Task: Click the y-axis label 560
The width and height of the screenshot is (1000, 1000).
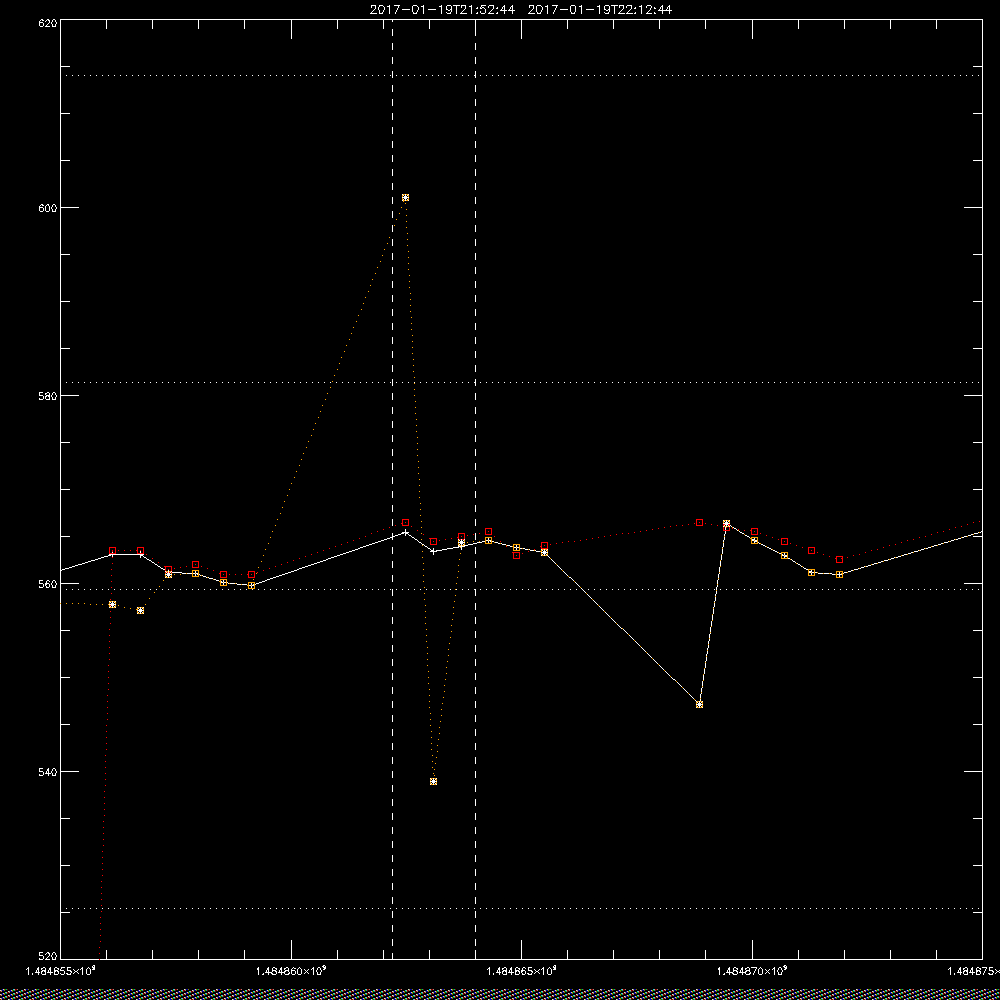Action: (48, 584)
